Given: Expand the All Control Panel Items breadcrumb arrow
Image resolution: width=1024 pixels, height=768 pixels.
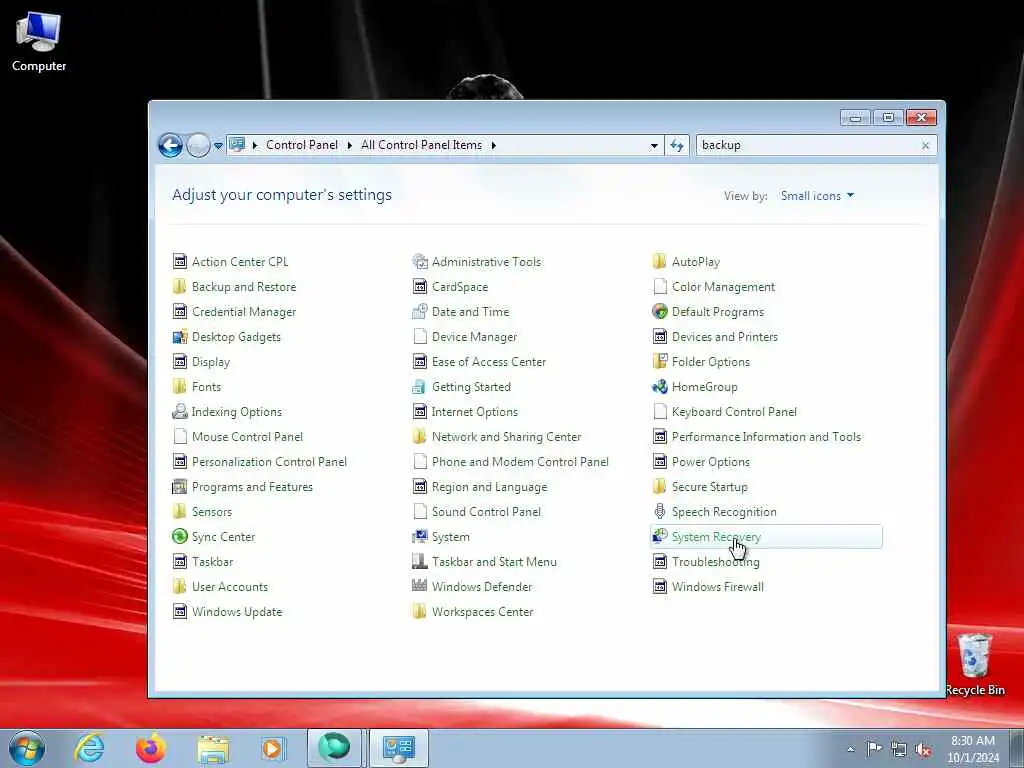Looking at the screenshot, I should pyautogui.click(x=494, y=145).
